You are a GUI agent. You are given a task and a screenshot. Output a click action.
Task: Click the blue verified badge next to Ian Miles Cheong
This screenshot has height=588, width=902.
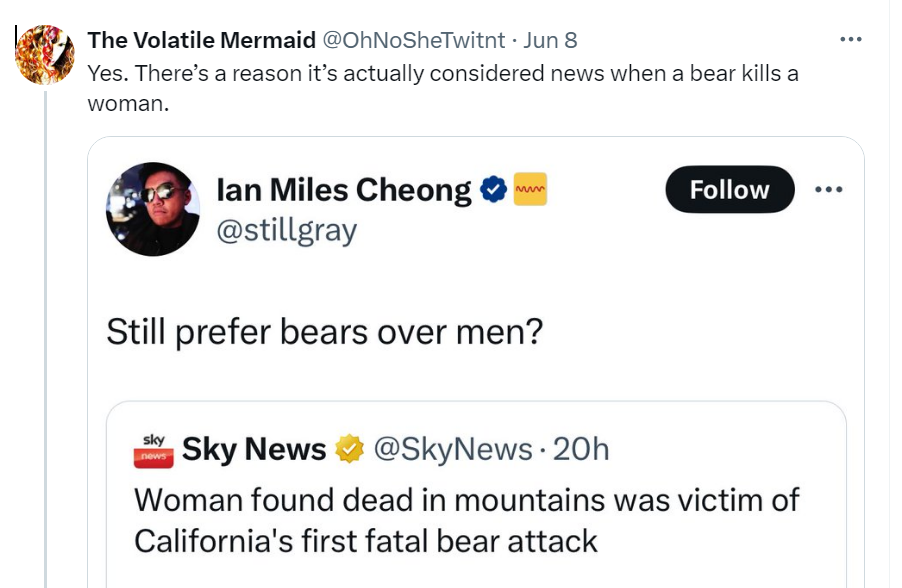coord(493,190)
